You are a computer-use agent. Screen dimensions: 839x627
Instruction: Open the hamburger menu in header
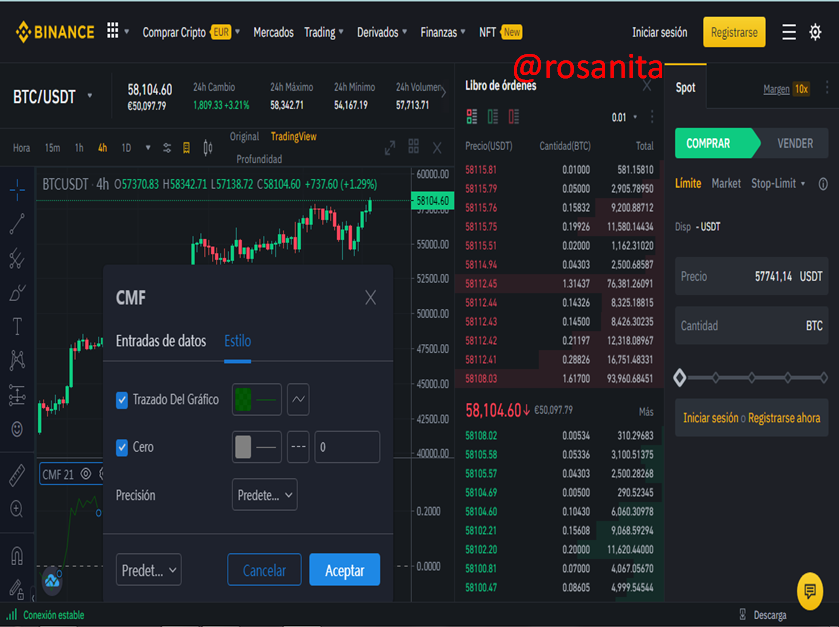(x=789, y=32)
